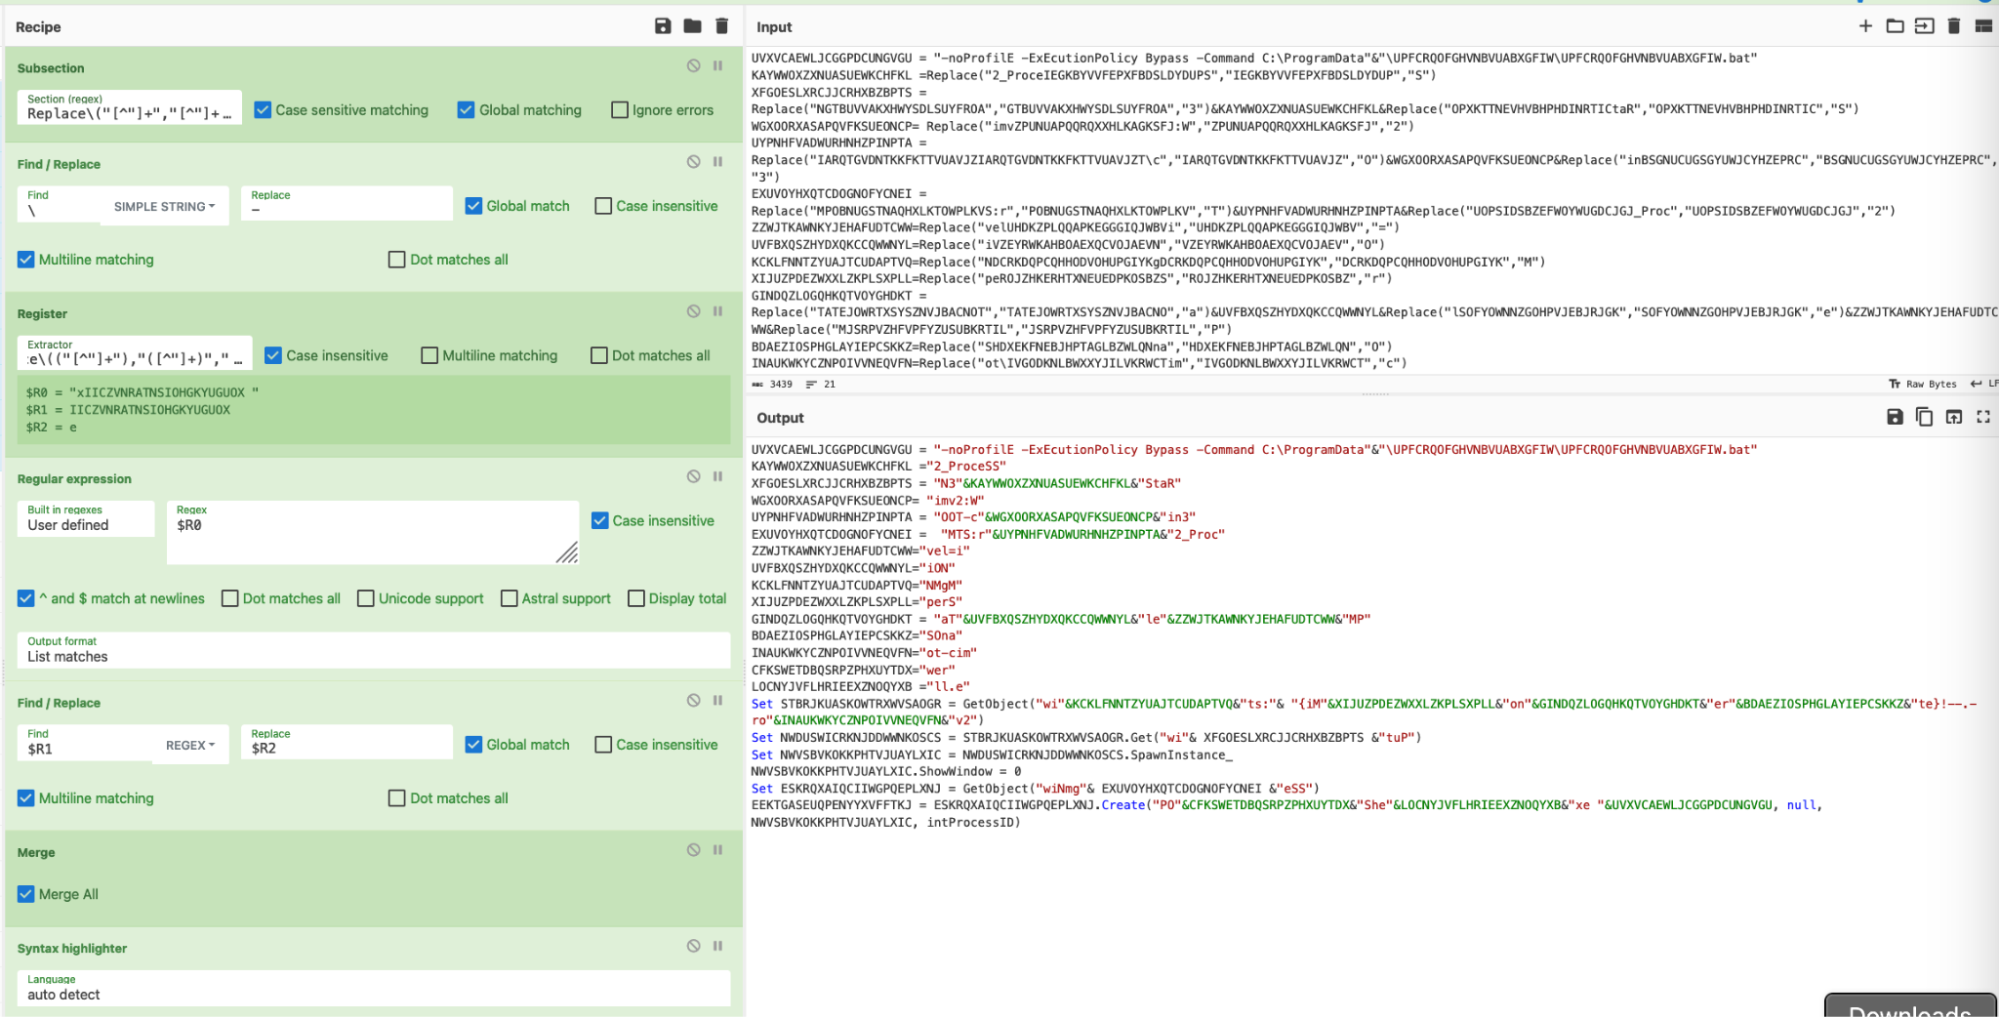Enable Ignore errors in the Subsection operation

(620, 110)
